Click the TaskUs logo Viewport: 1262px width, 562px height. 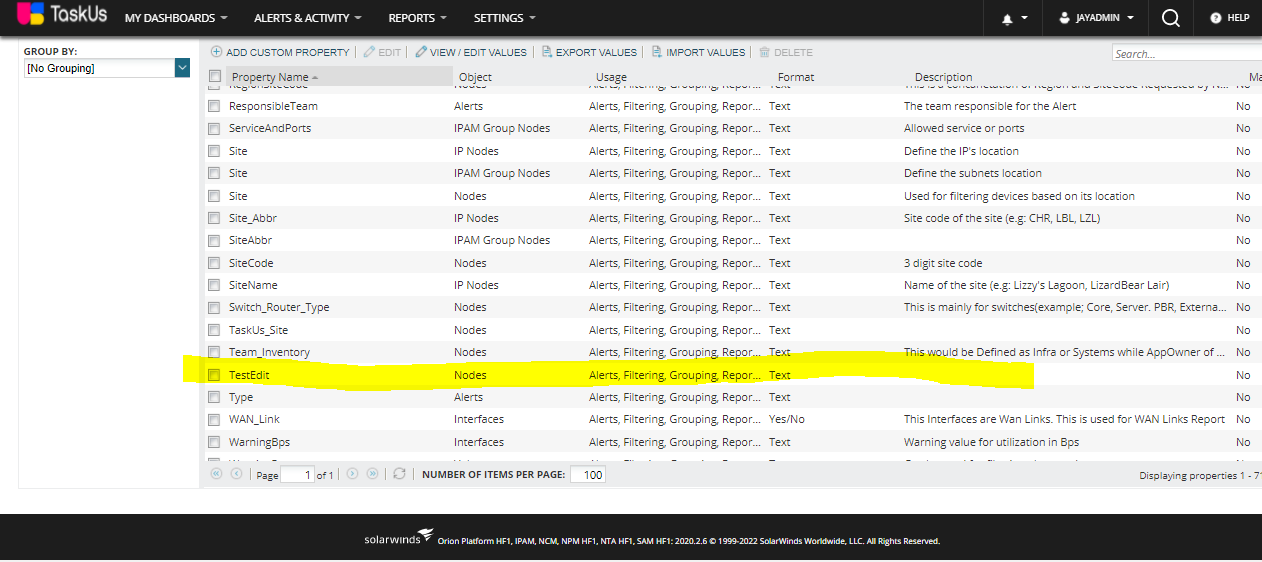point(62,15)
